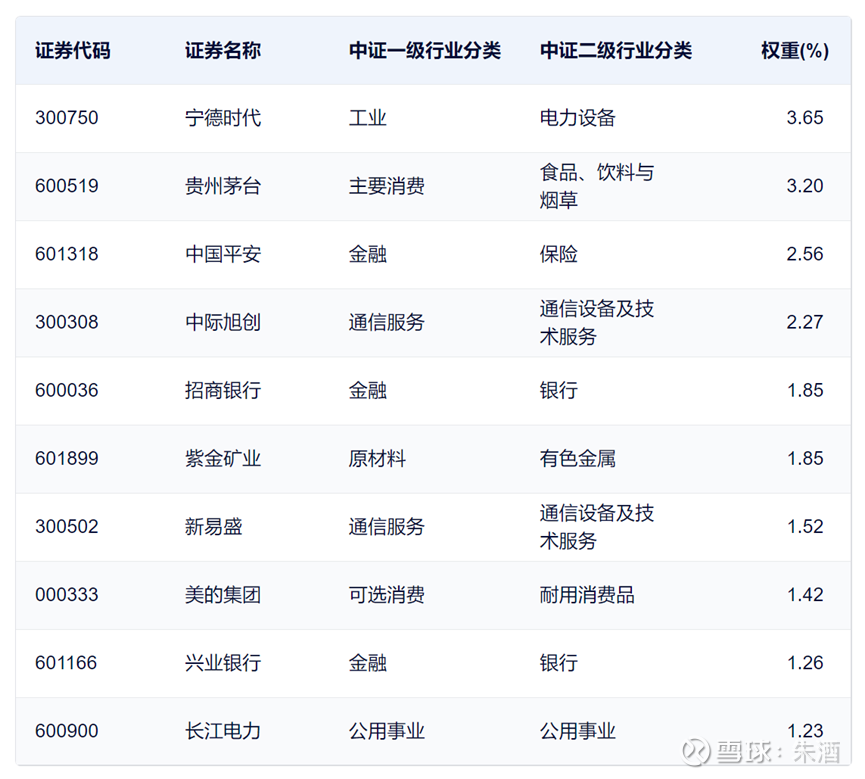Image resolution: width=865 pixels, height=779 pixels.
Task: Click 保险 industry cell
Action: click(559, 254)
